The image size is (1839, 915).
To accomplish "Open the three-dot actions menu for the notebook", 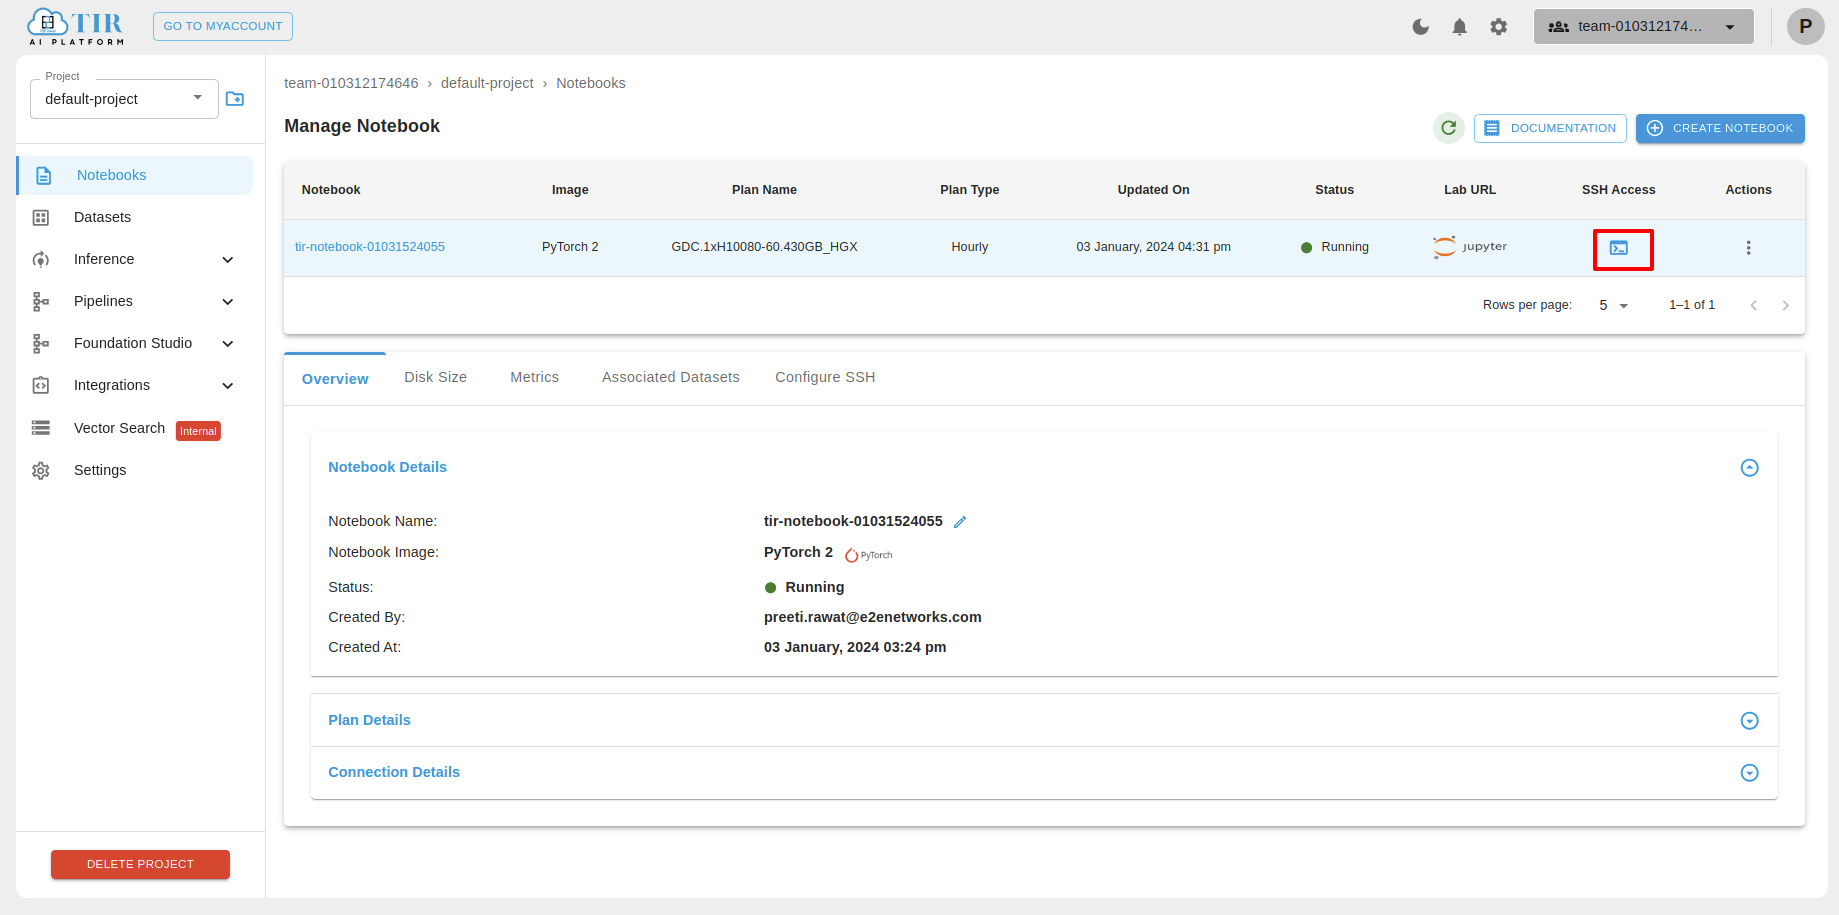I will pos(1748,248).
